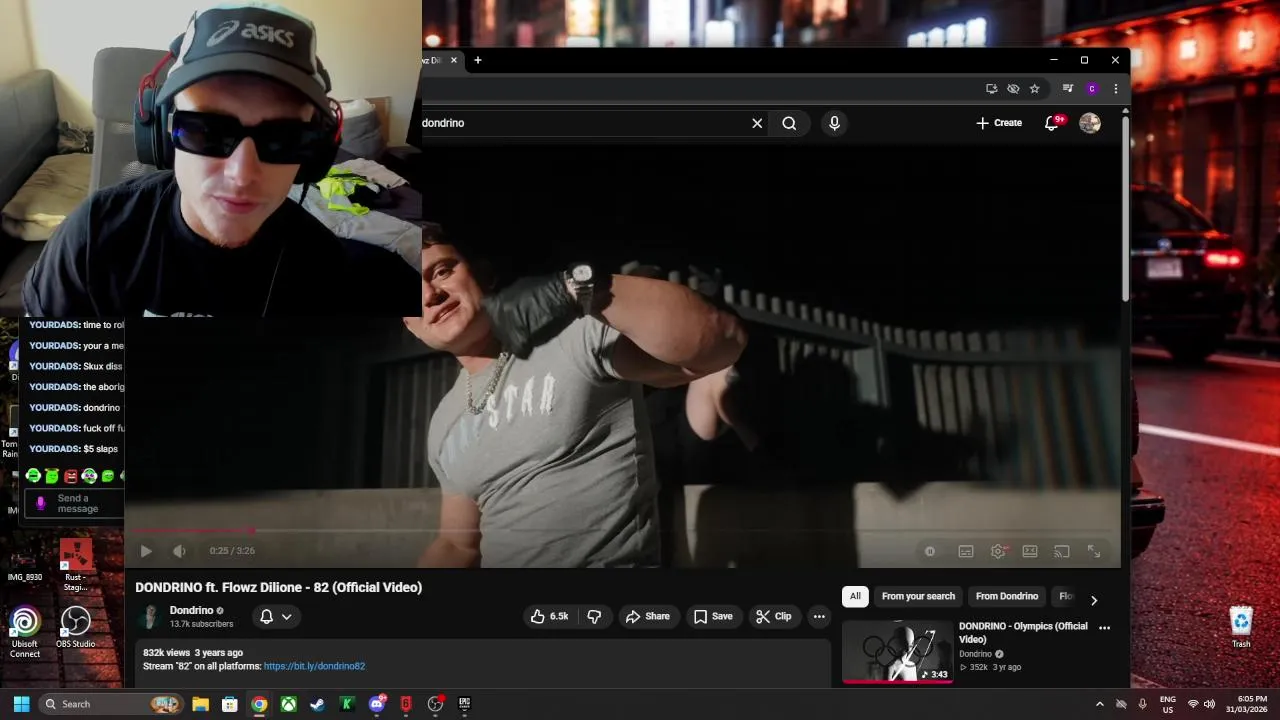Open the Chrome profile C avatar

1092,89
